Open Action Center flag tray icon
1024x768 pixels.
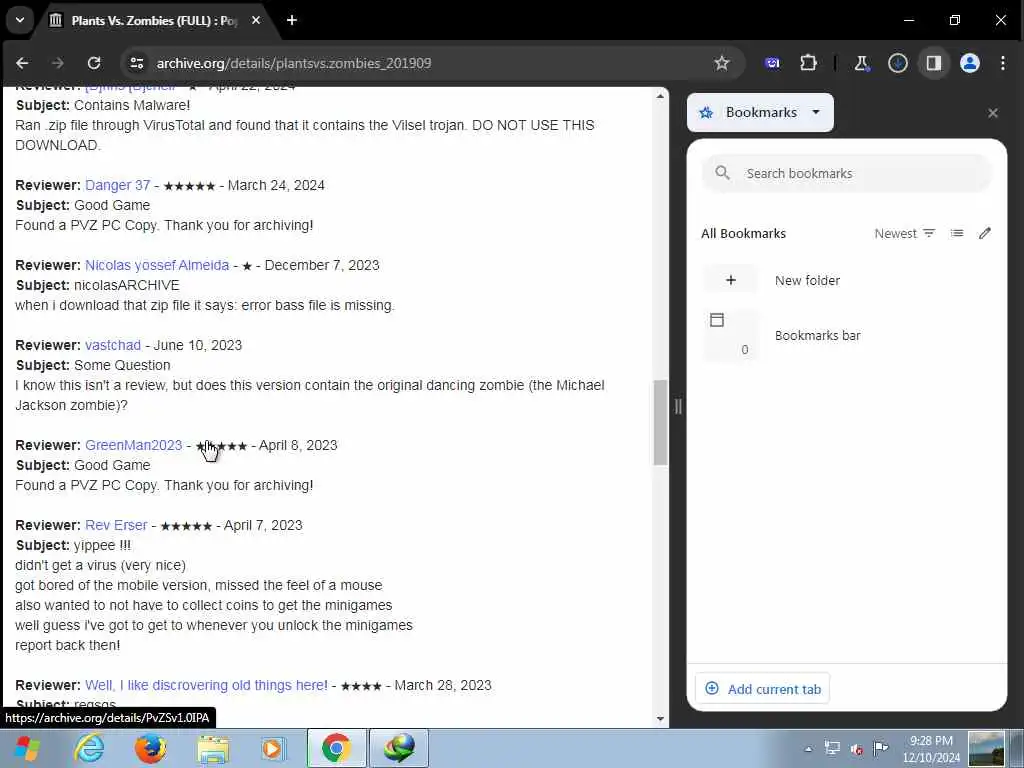(881, 748)
